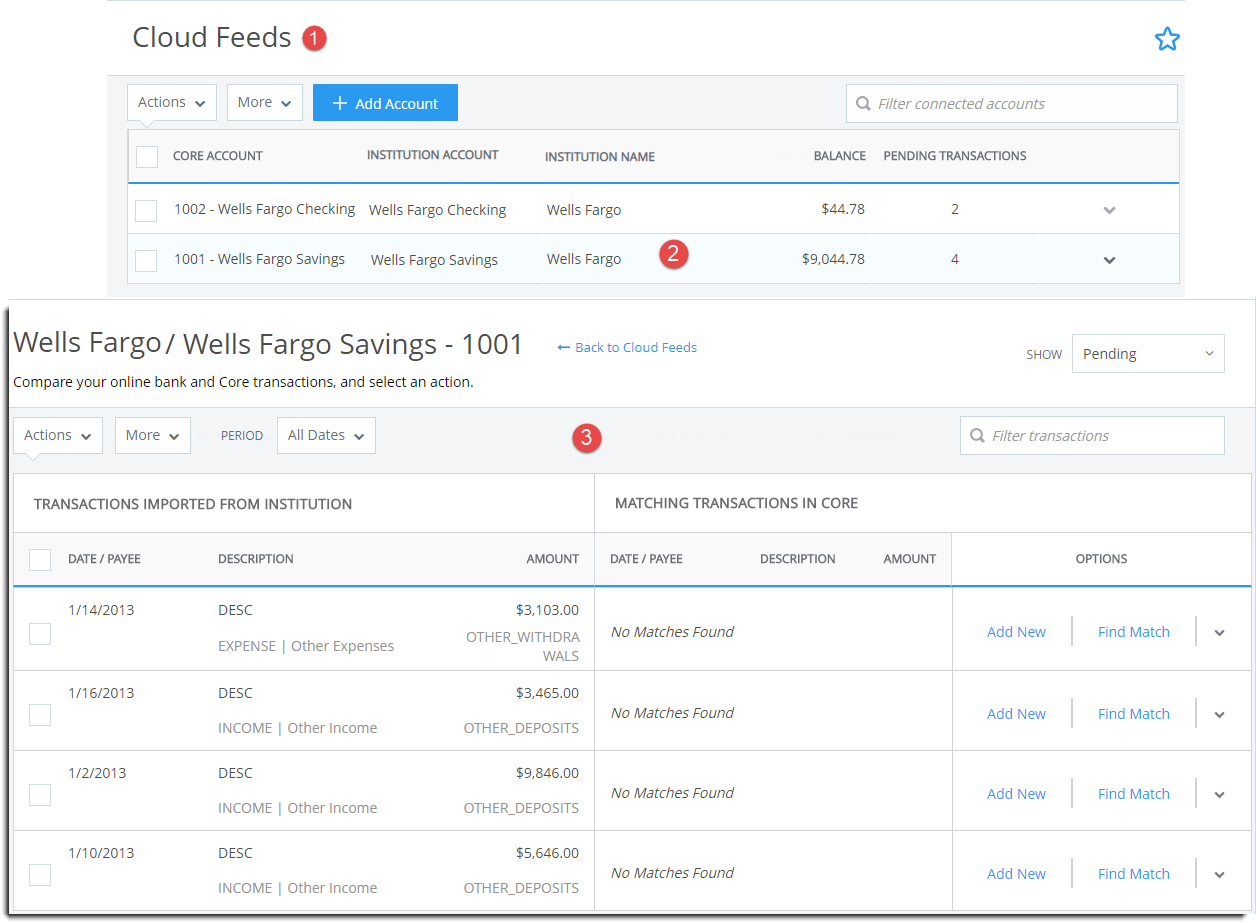Expand options chevron for the $3,103.00 transaction
This screenshot has height=923, width=1256.
pyautogui.click(x=1219, y=632)
